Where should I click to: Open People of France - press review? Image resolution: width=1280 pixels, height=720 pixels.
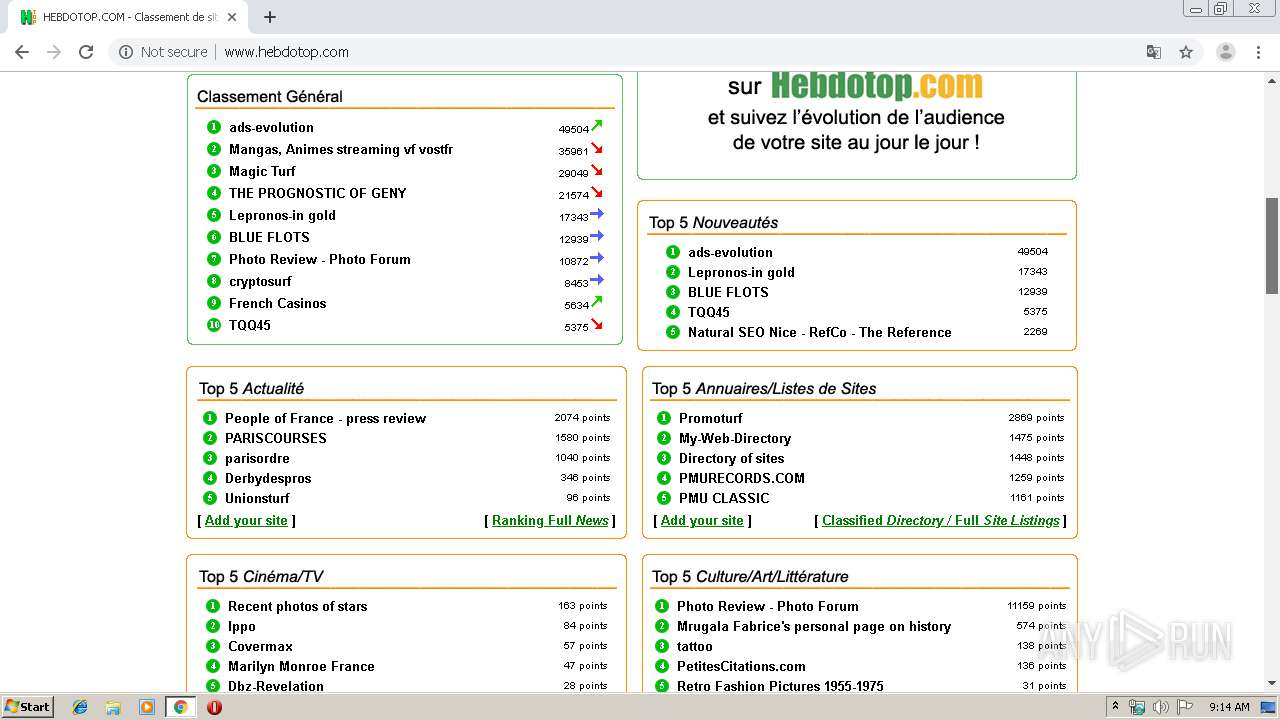[325, 418]
